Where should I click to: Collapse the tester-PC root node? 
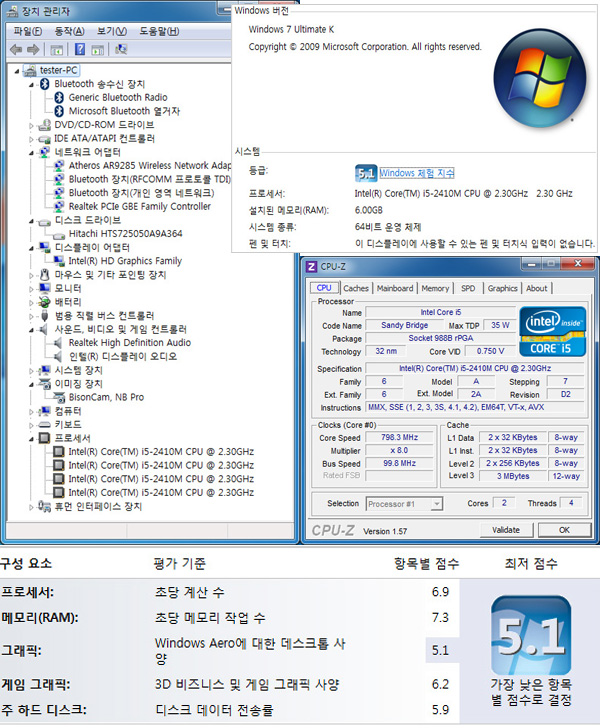tap(17, 72)
